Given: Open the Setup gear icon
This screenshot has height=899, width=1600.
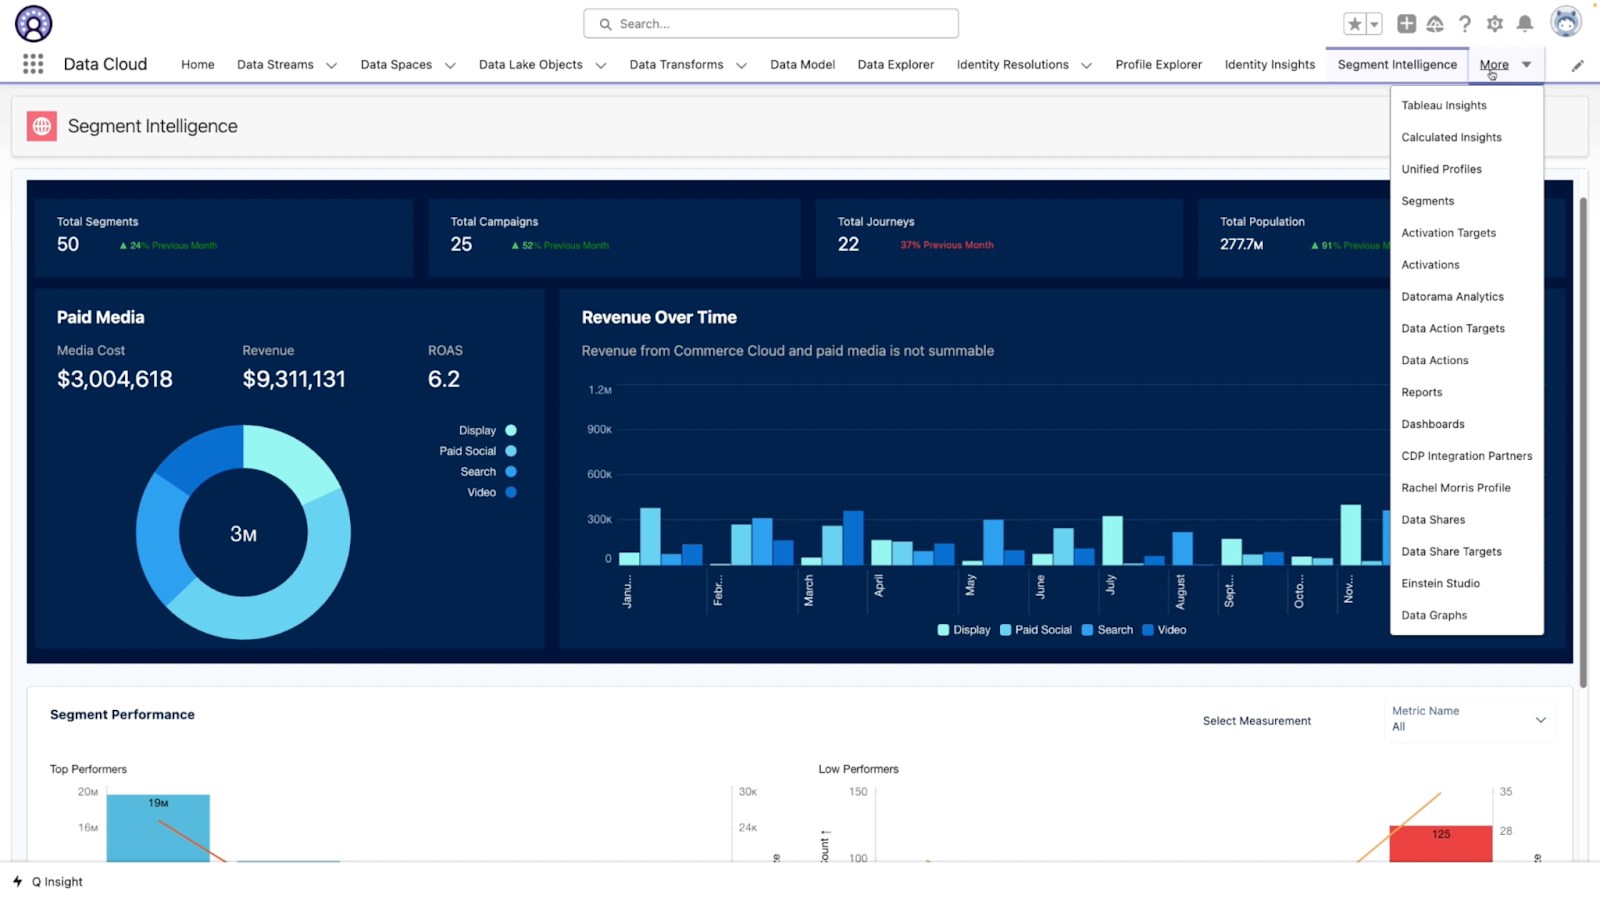Looking at the screenshot, I should click(1495, 24).
